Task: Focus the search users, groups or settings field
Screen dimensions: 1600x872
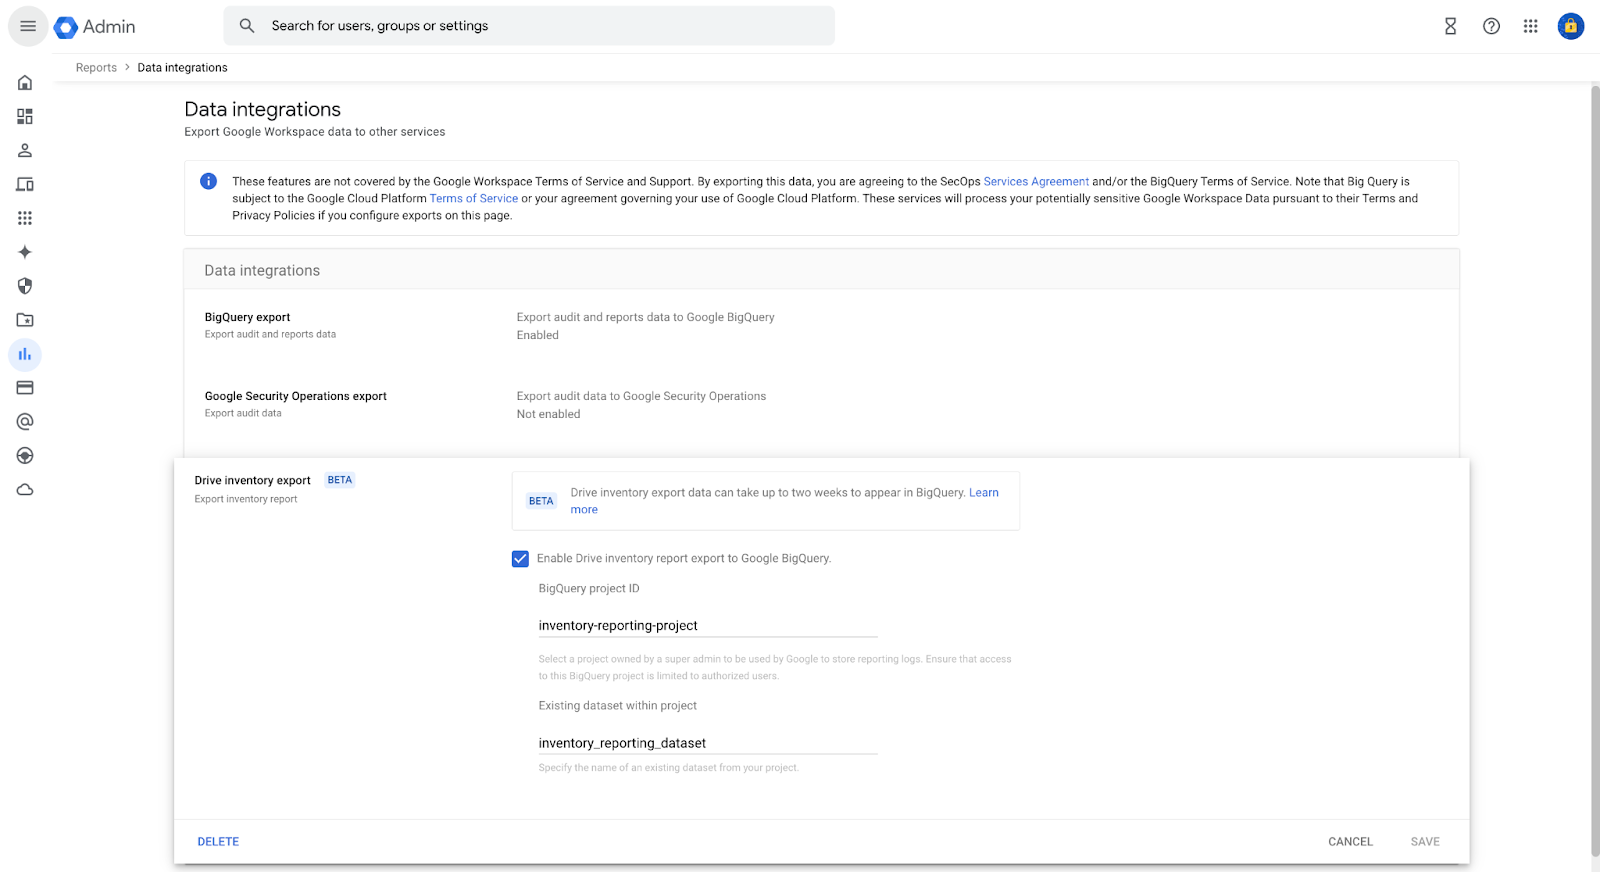Action: click(x=529, y=26)
